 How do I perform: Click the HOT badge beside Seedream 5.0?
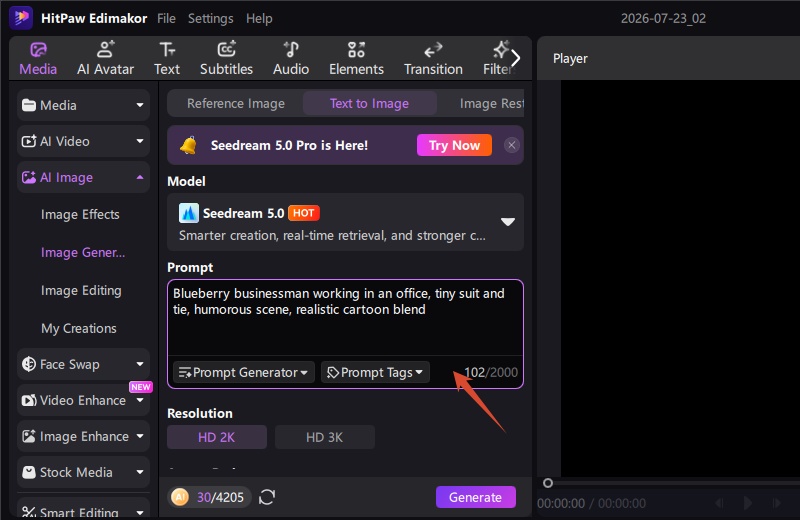point(304,213)
